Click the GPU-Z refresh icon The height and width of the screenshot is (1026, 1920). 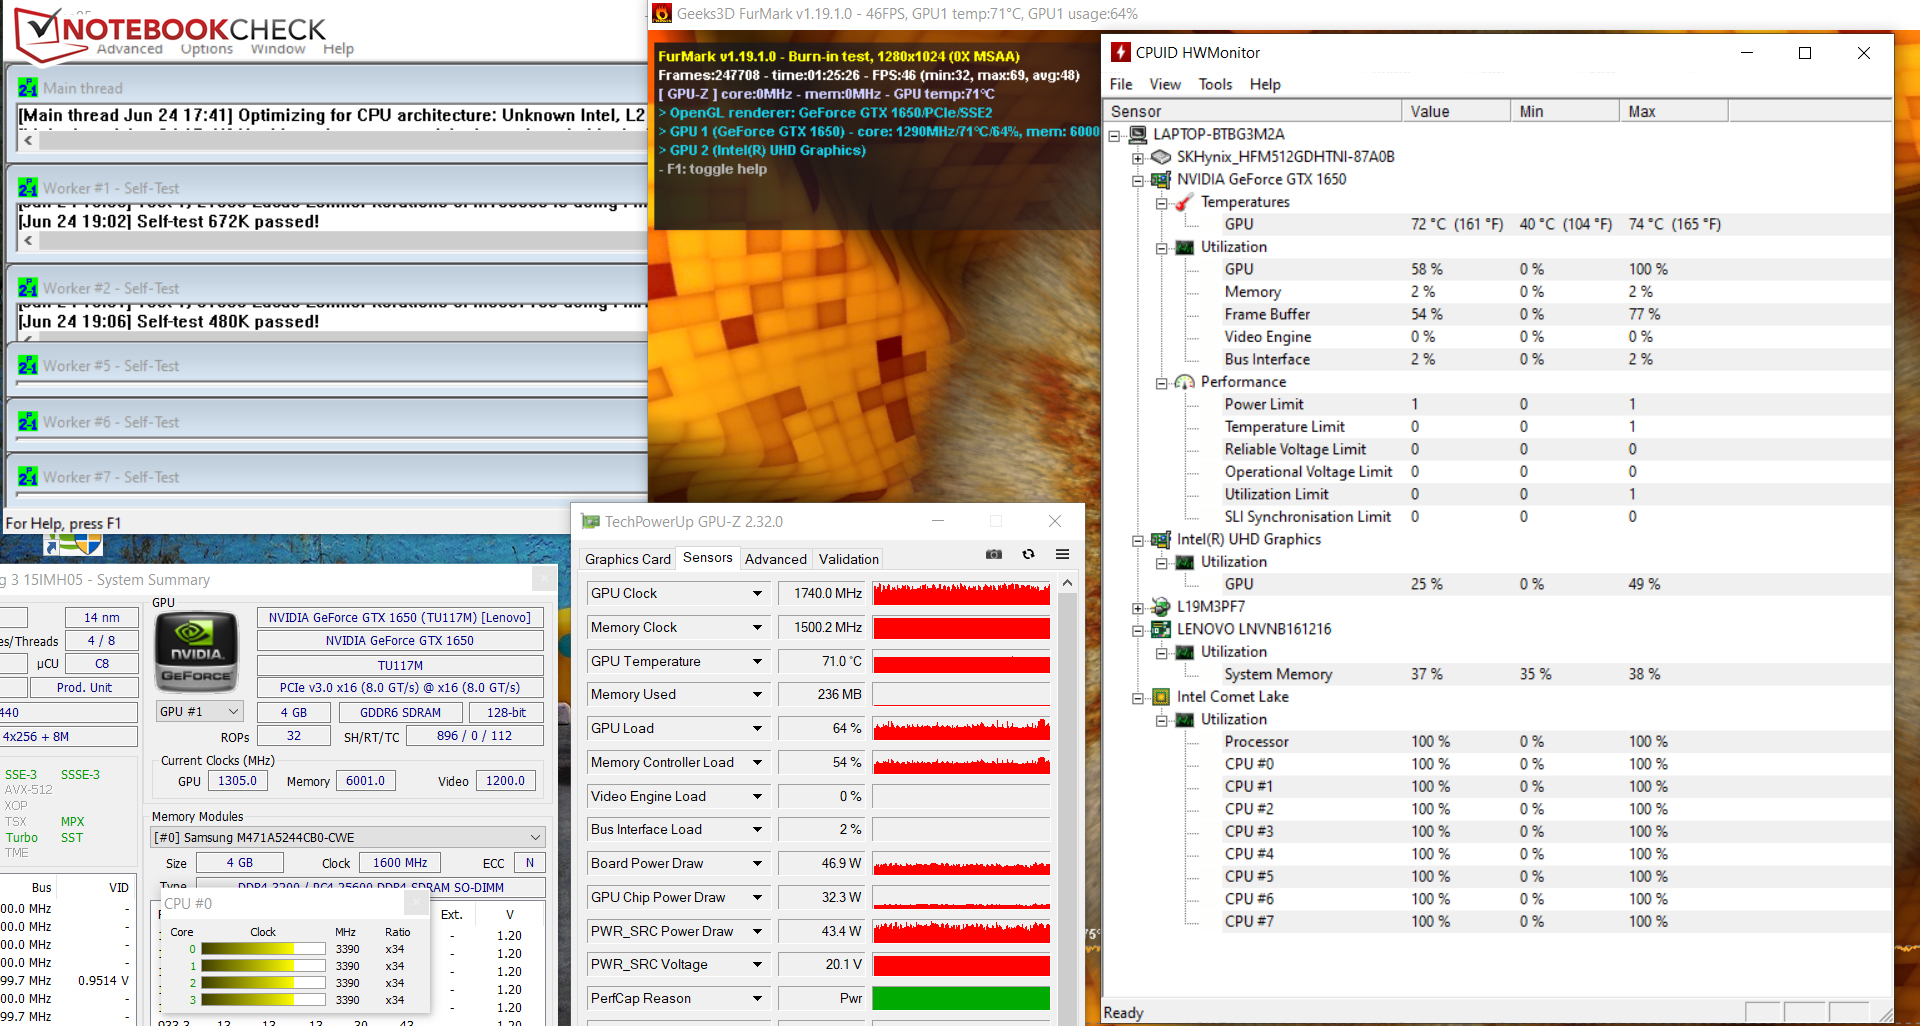coord(1028,555)
